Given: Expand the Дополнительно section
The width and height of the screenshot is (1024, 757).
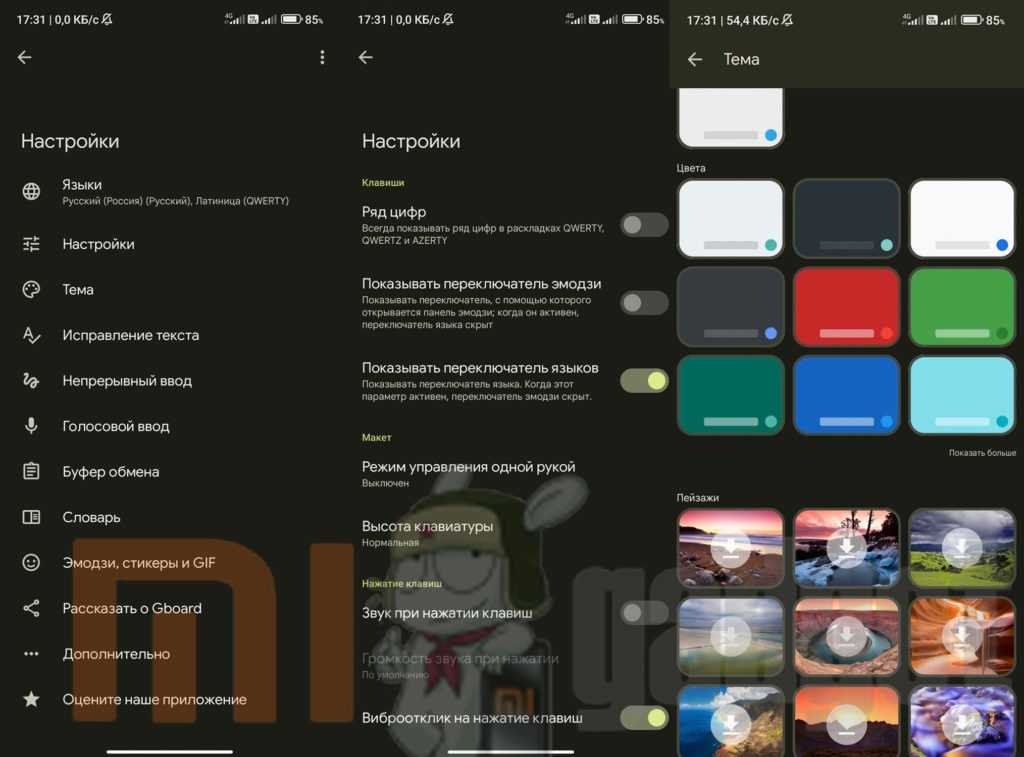Looking at the screenshot, I should click(x=116, y=654).
